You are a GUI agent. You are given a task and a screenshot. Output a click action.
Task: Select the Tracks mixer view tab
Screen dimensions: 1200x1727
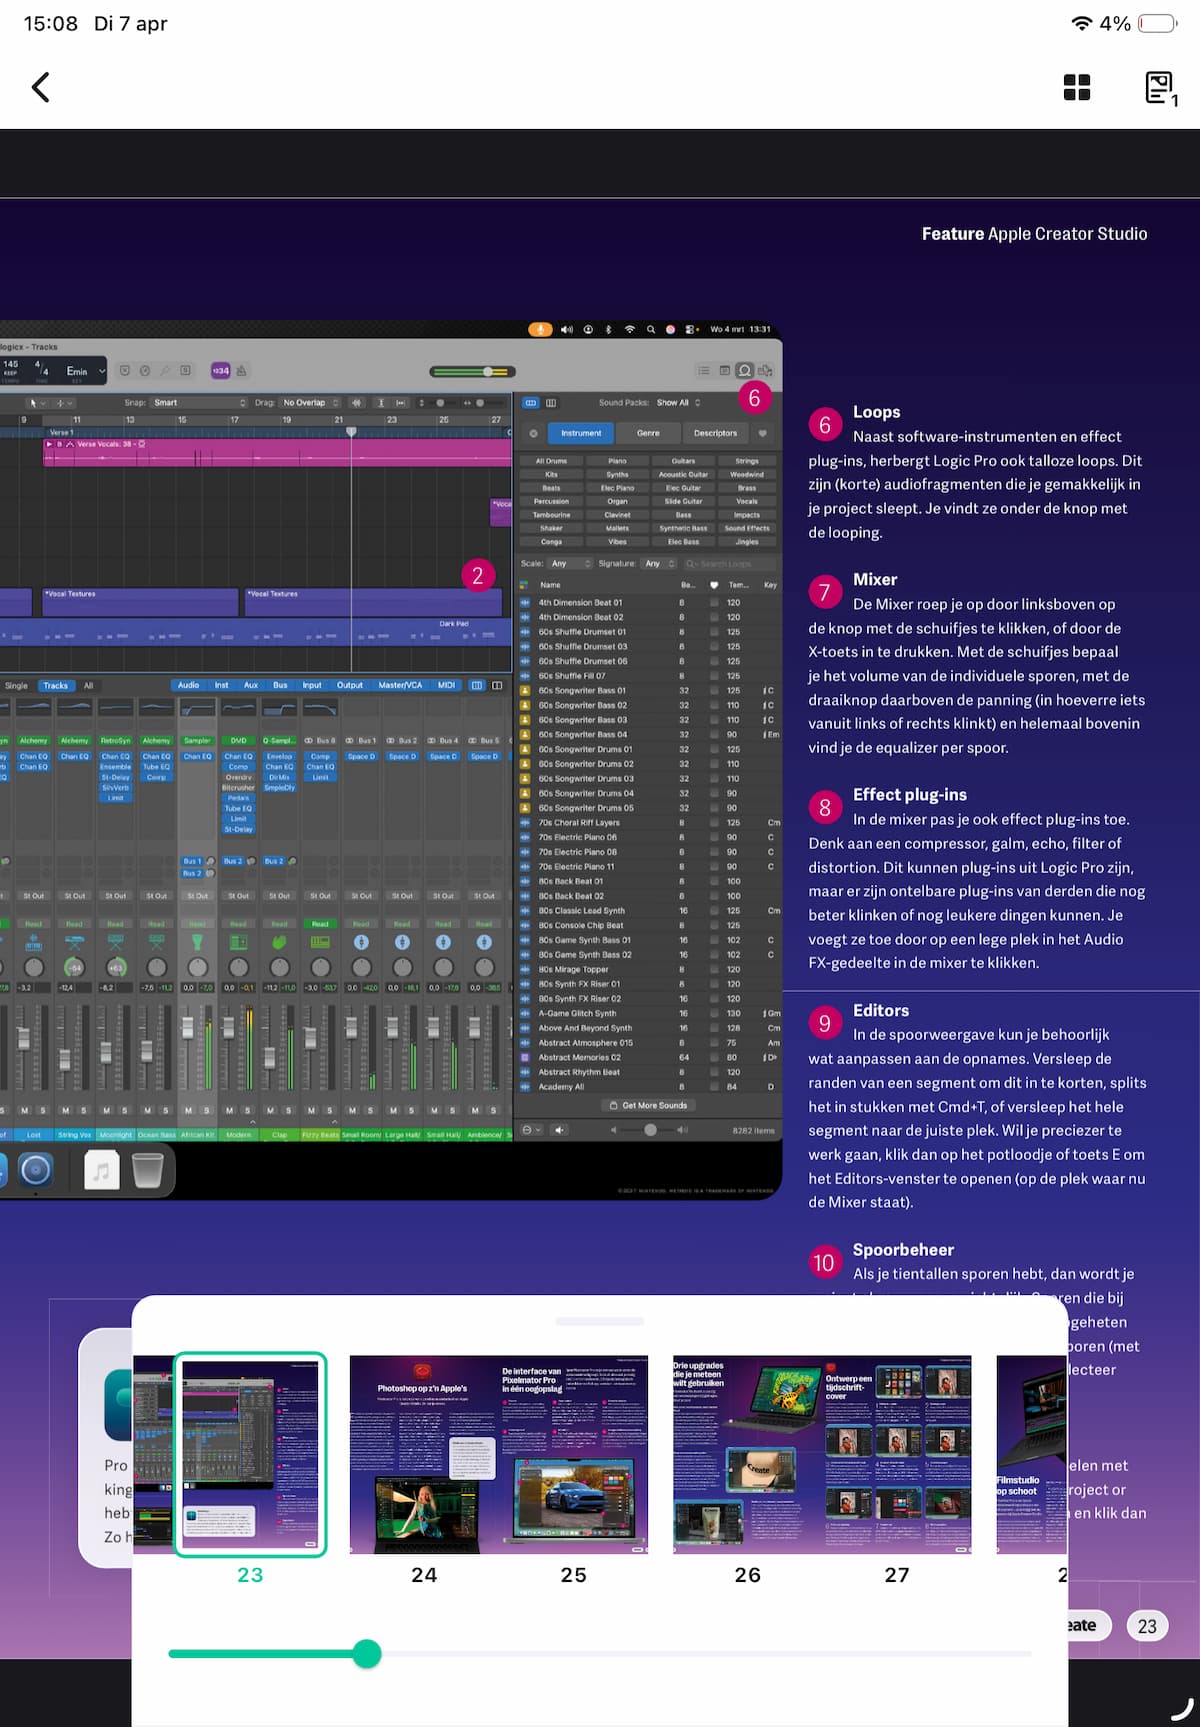click(55, 685)
